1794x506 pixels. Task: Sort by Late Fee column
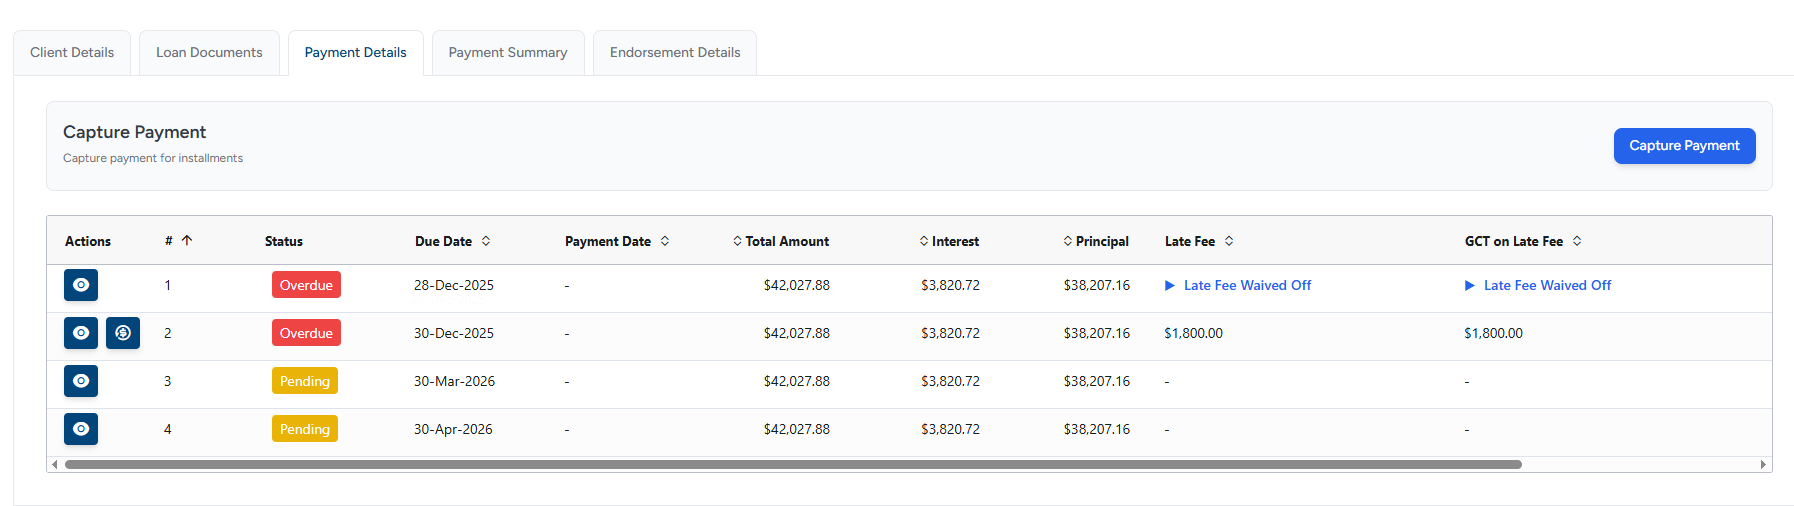pos(1229,241)
